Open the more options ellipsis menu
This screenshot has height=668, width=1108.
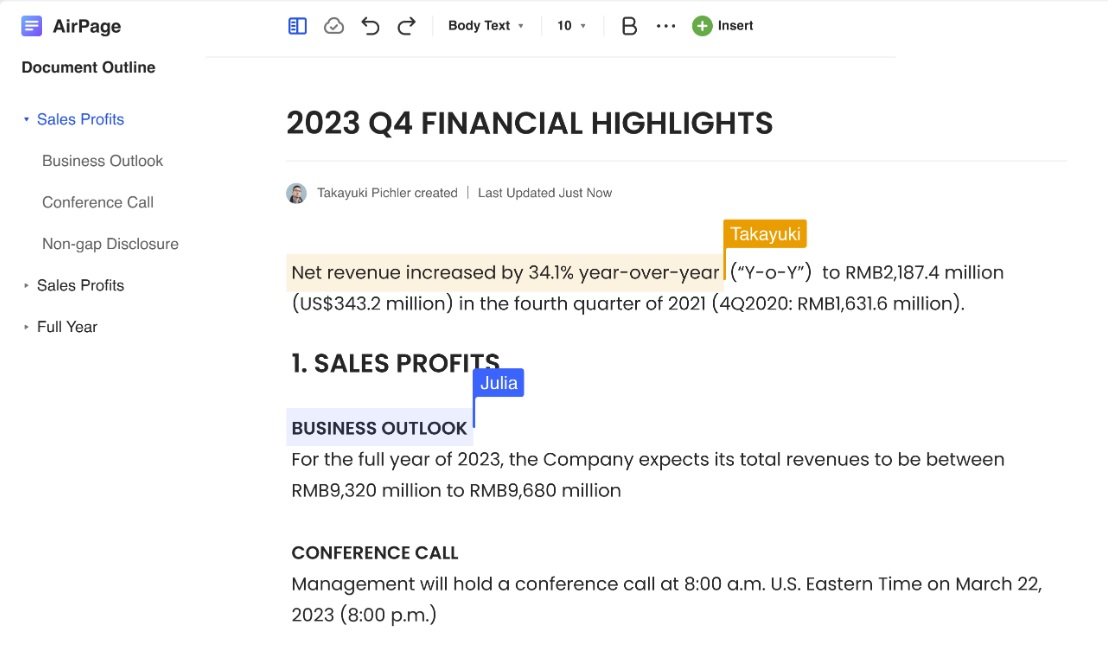click(666, 26)
